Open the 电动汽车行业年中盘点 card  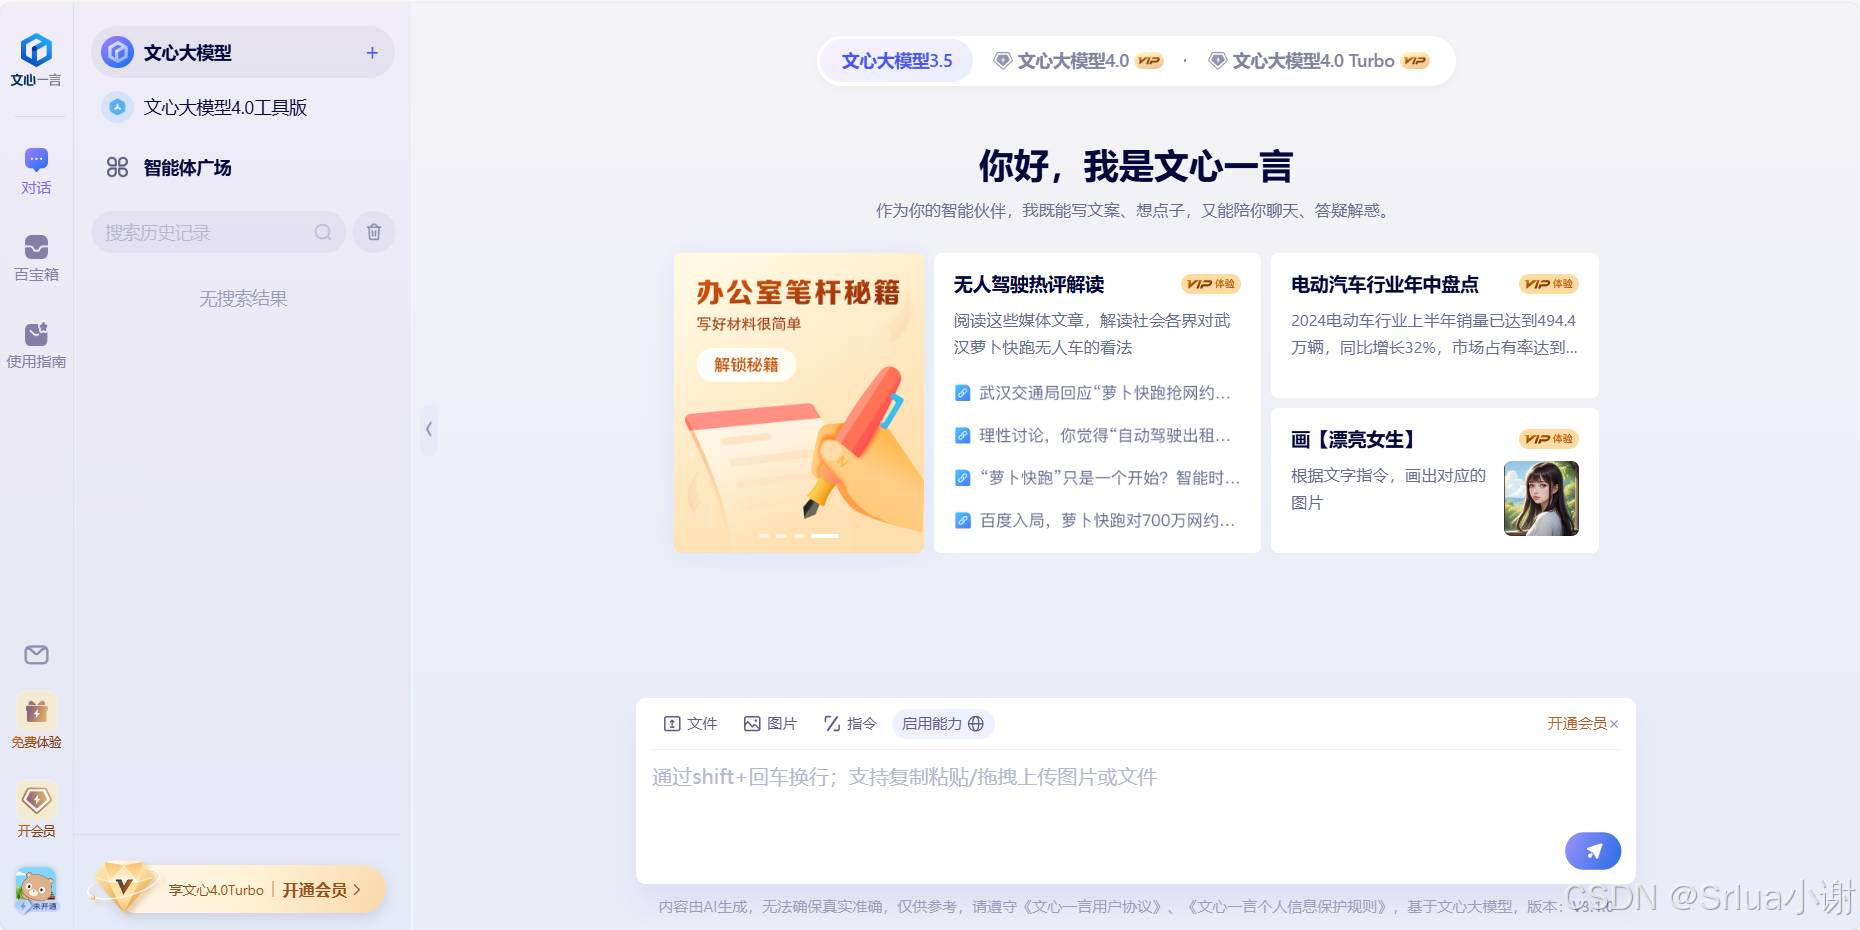coord(1435,325)
